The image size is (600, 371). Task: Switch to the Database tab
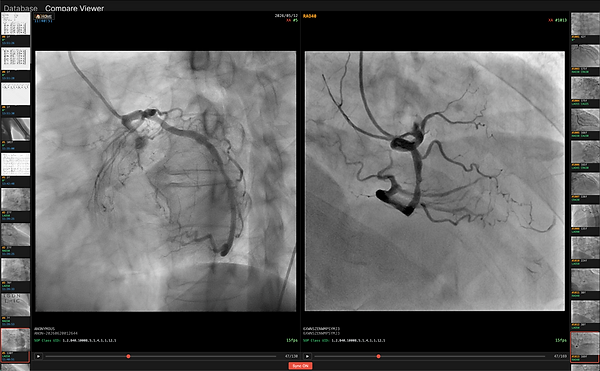tap(20, 8)
